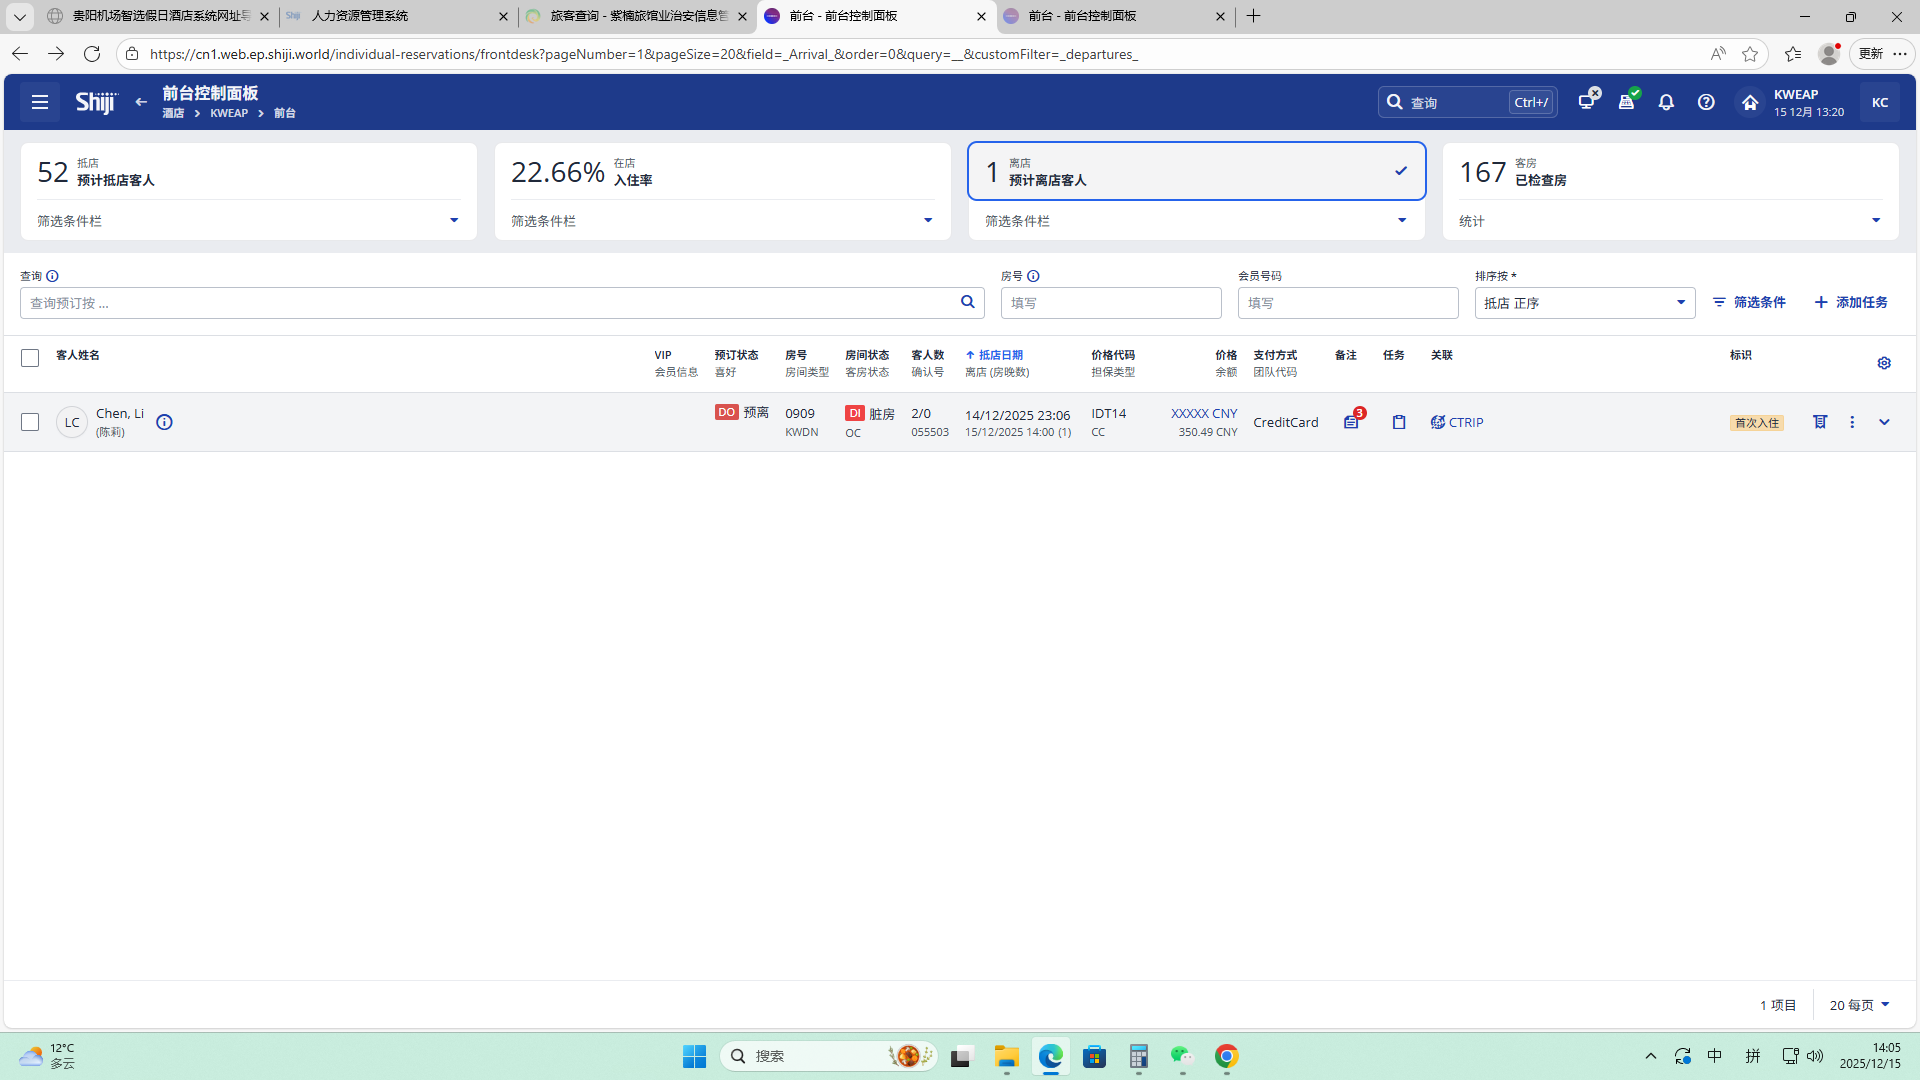Viewport: 1920px width, 1080px height.
Task: Open the help question mark icon
Action: (1706, 102)
